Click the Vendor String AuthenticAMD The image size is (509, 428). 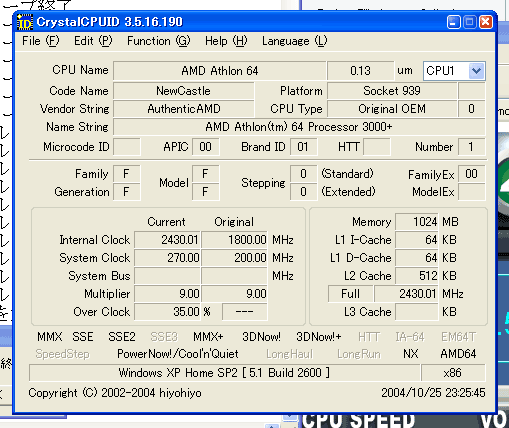183,109
